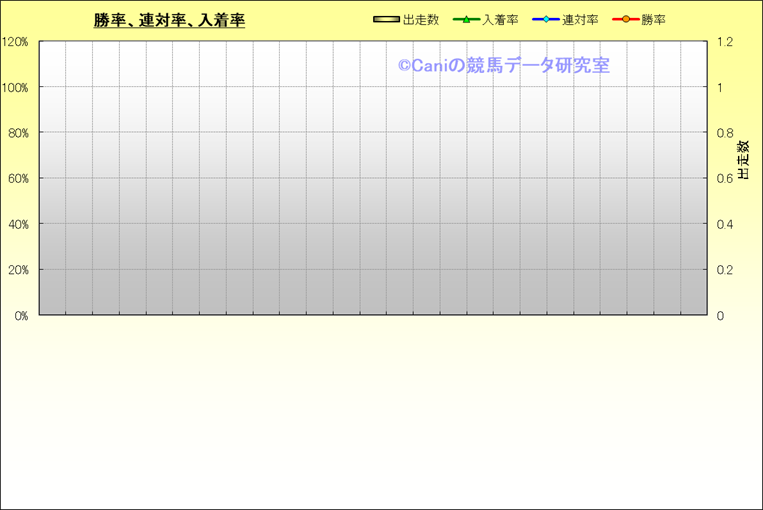This screenshot has height=510, width=763.
Task: Click the blue diamond 連対率 legend marker
Action: (546, 20)
